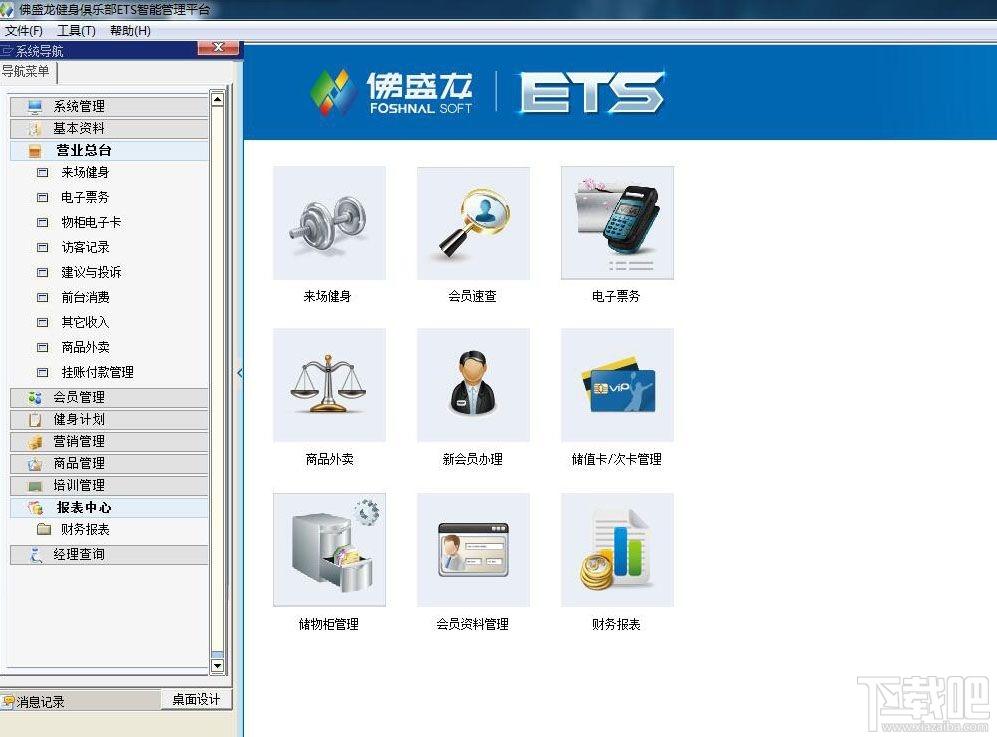The image size is (997, 737).
Task: Select 前台消费 in navigation tree
Action: [x=85, y=297]
